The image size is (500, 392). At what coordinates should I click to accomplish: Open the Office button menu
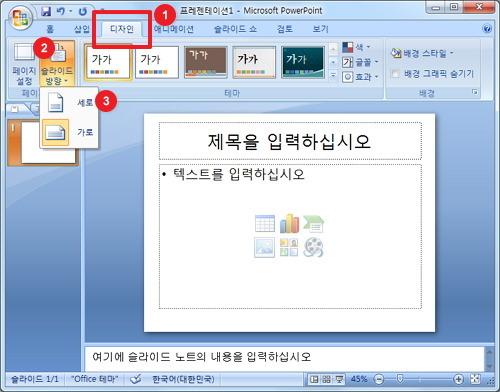pyautogui.click(x=21, y=18)
